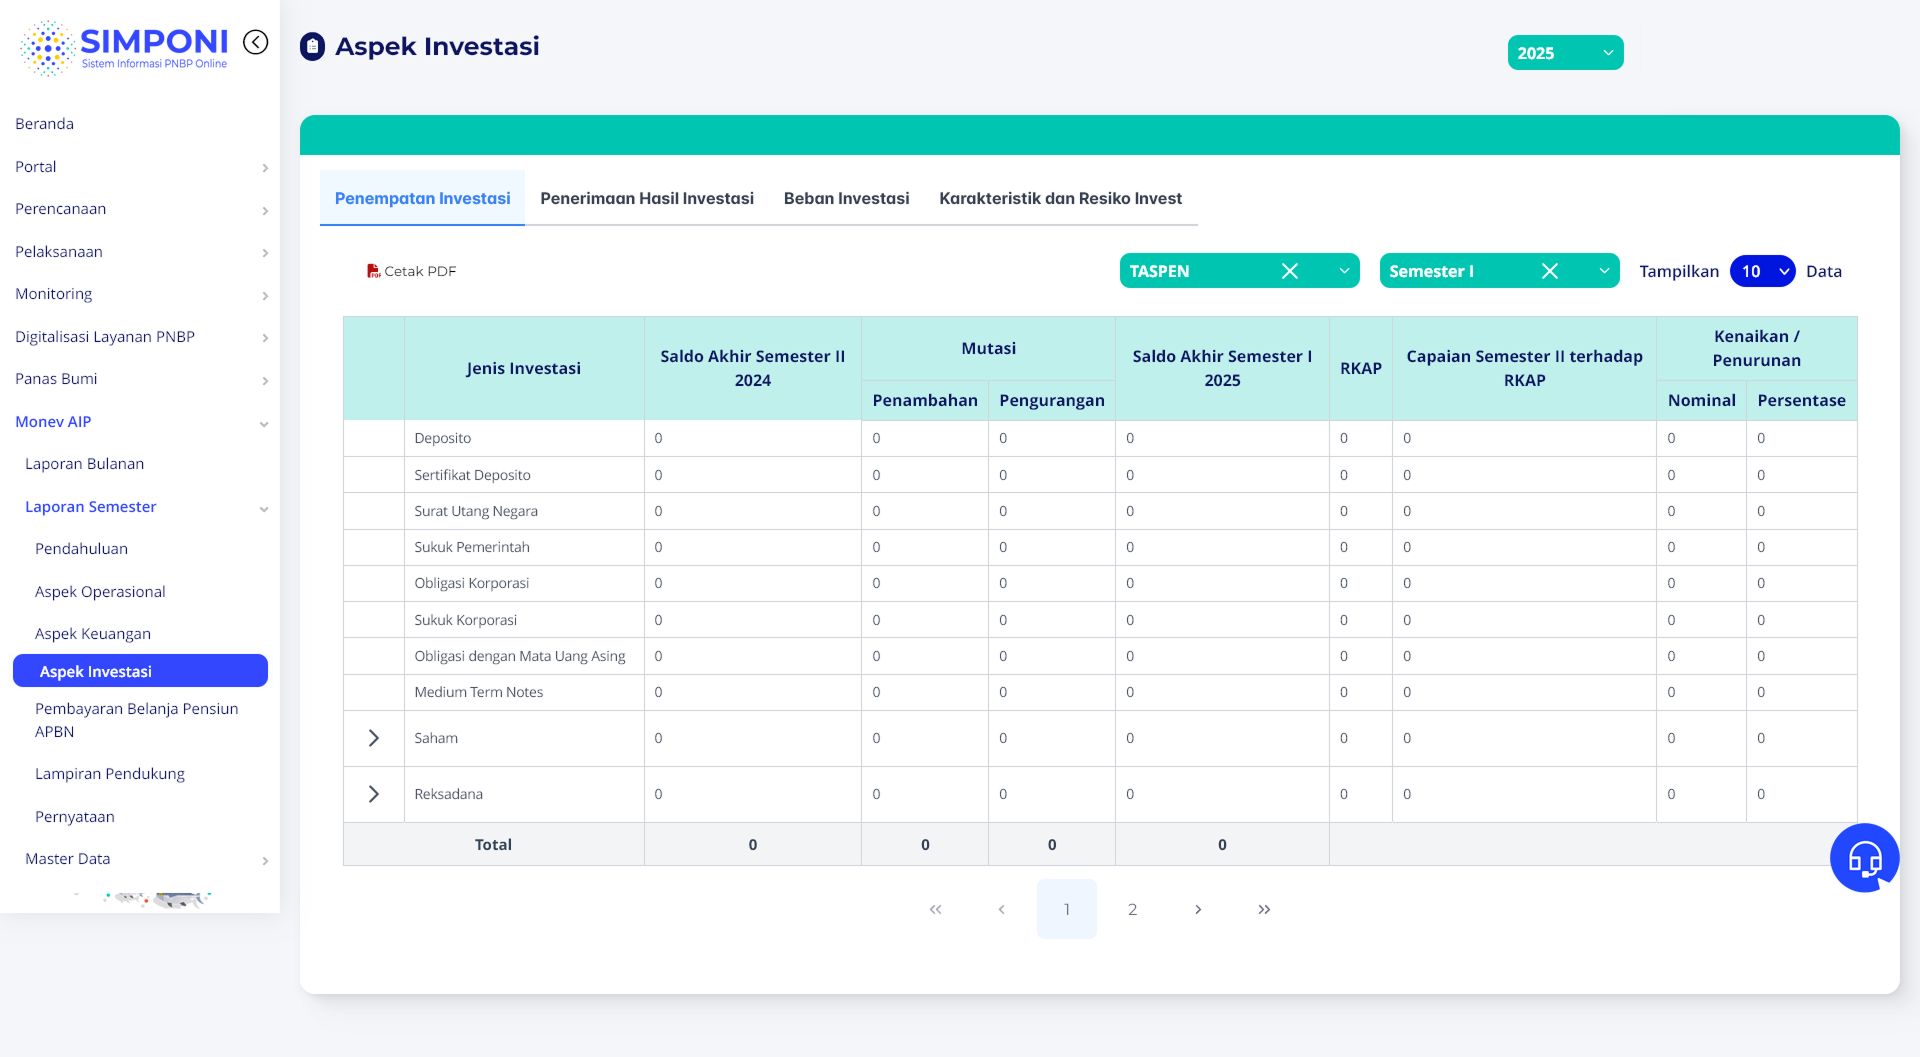This screenshot has width=1920, height=1057.
Task: Collapse the Monev AIP menu
Action: click(x=140, y=422)
